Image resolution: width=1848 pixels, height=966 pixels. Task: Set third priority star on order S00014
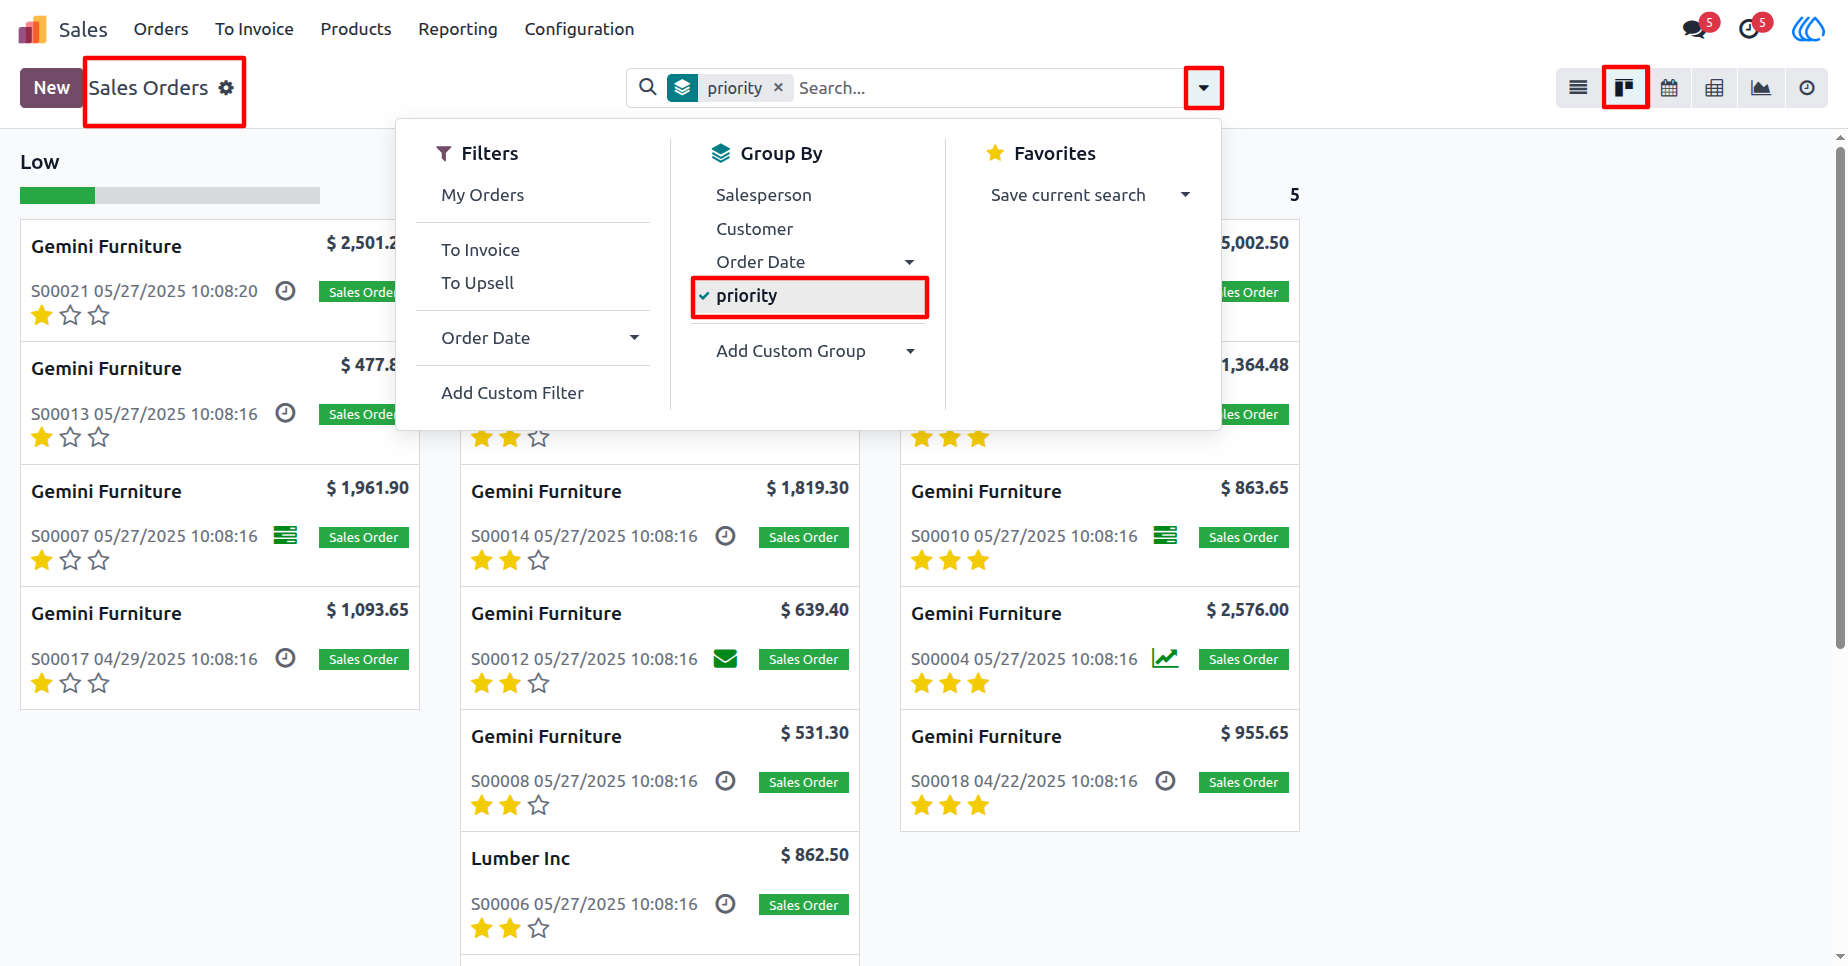538,560
